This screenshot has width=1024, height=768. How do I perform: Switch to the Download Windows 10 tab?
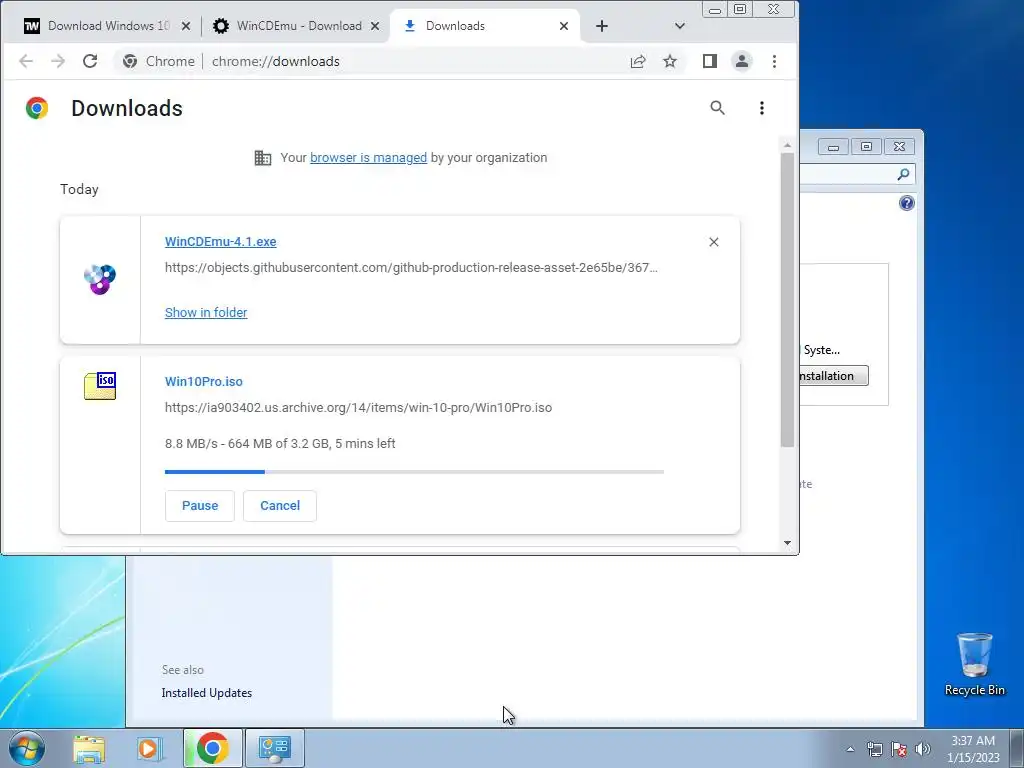106,26
